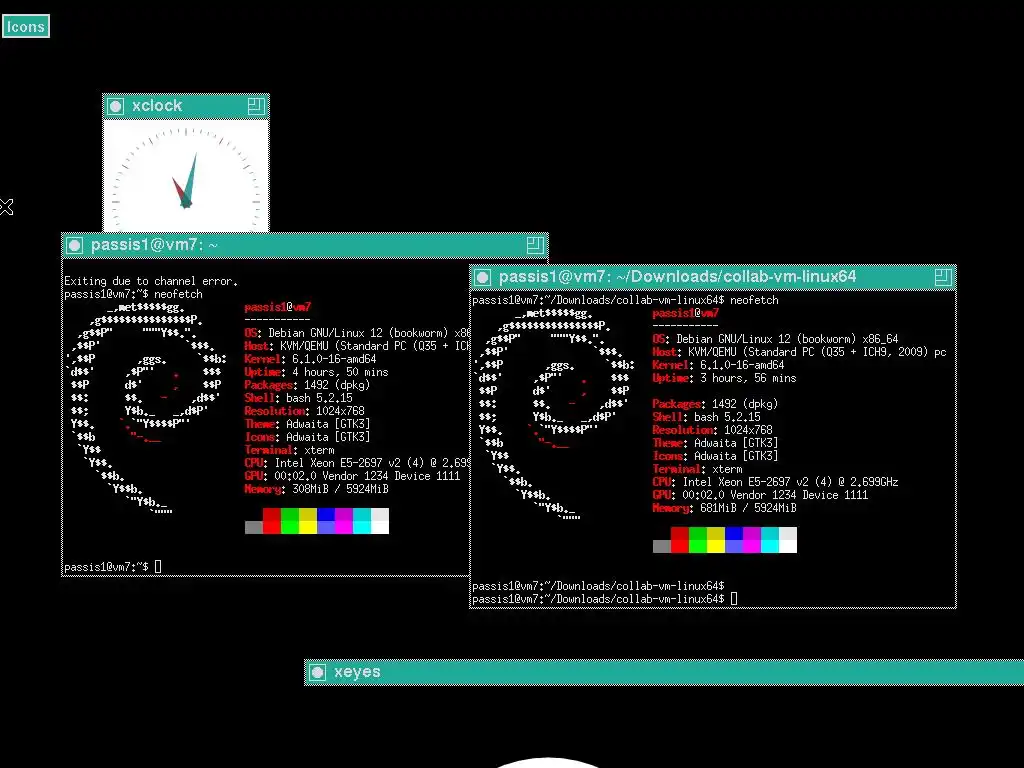Click 'Memory: 308MiB / 5924MiB' text

coord(316,489)
